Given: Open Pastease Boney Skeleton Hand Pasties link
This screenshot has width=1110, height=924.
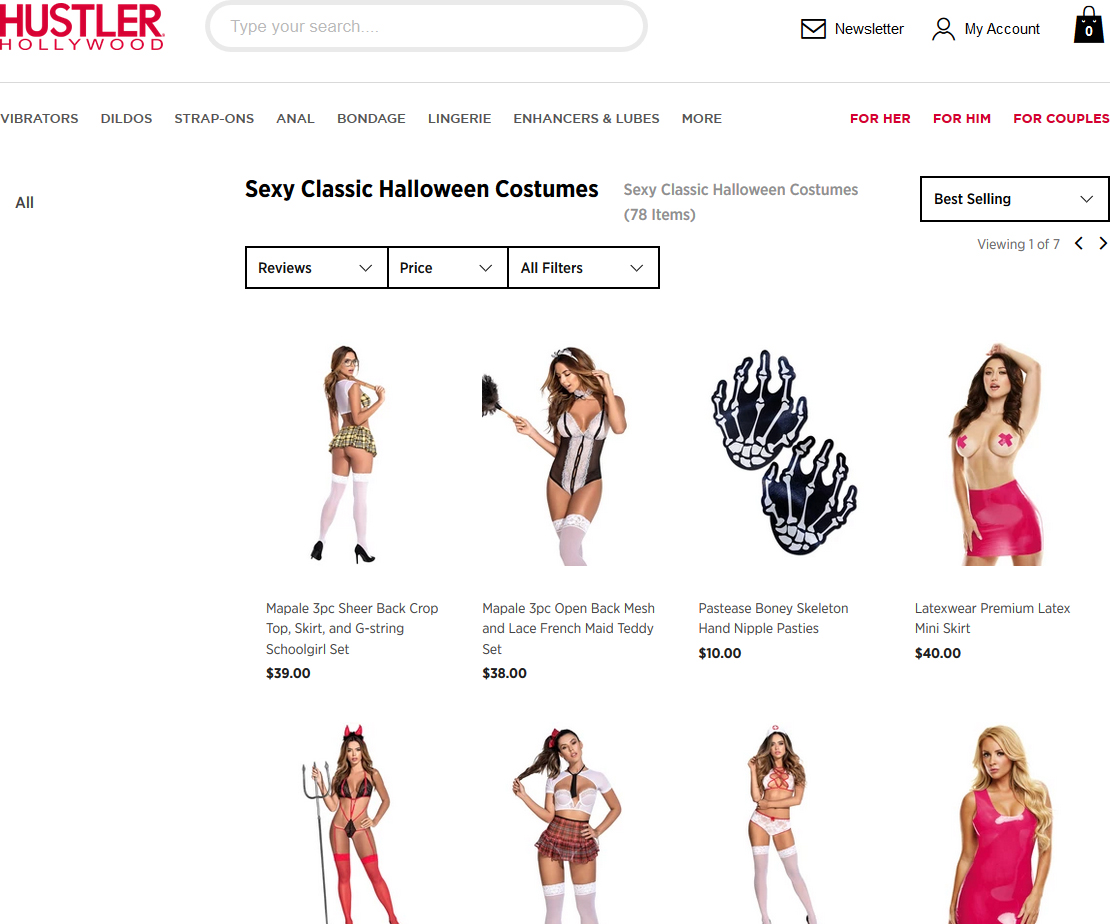Looking at the screenshot, I should coord(773,618).
